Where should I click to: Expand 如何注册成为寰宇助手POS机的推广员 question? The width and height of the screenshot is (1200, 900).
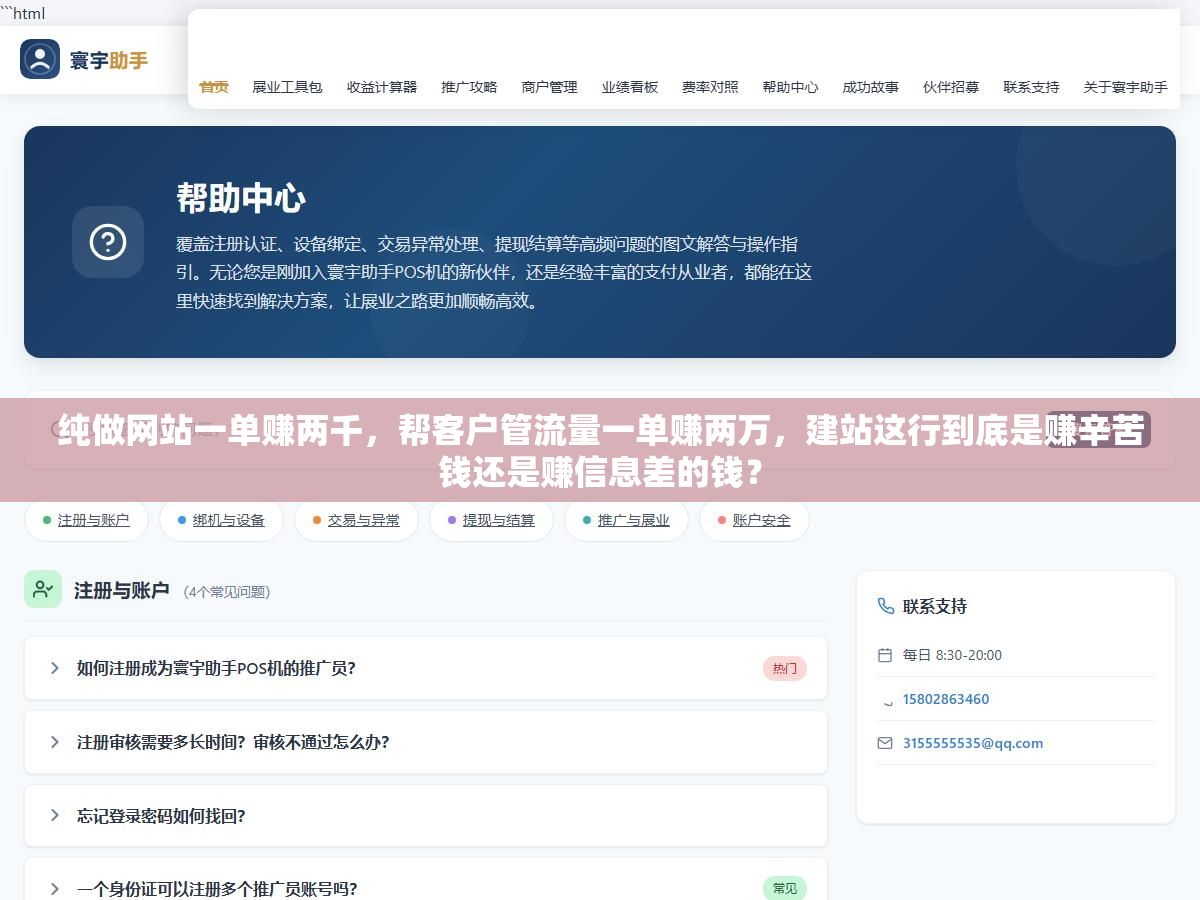tap(426, 668)
